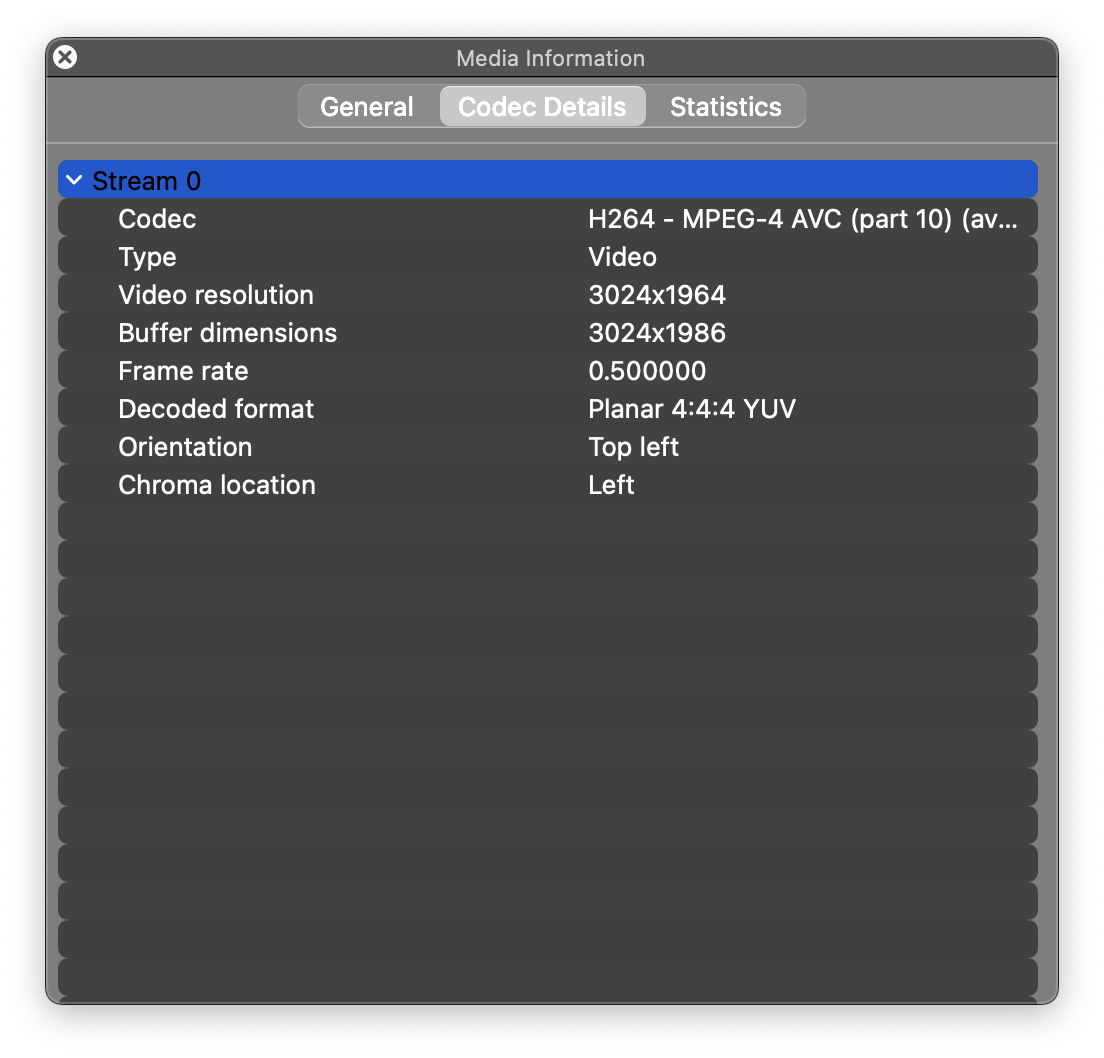
Task: Close the Media Information window
Action: 64,57
